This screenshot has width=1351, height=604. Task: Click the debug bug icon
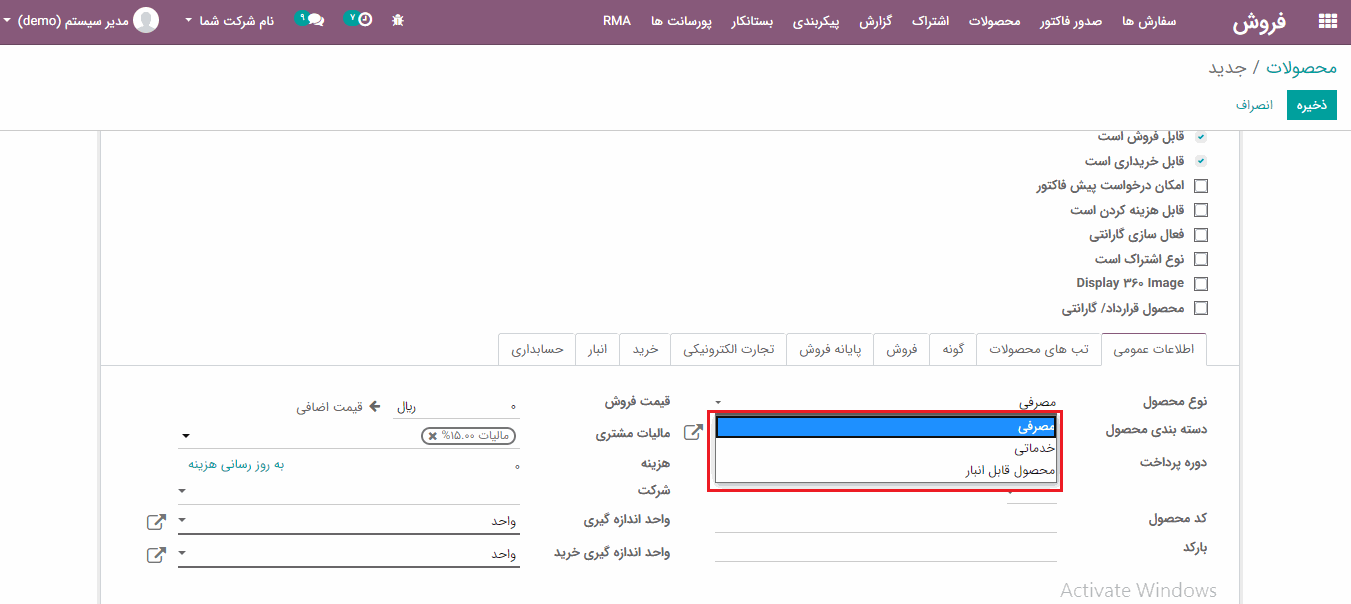point(398,20)
